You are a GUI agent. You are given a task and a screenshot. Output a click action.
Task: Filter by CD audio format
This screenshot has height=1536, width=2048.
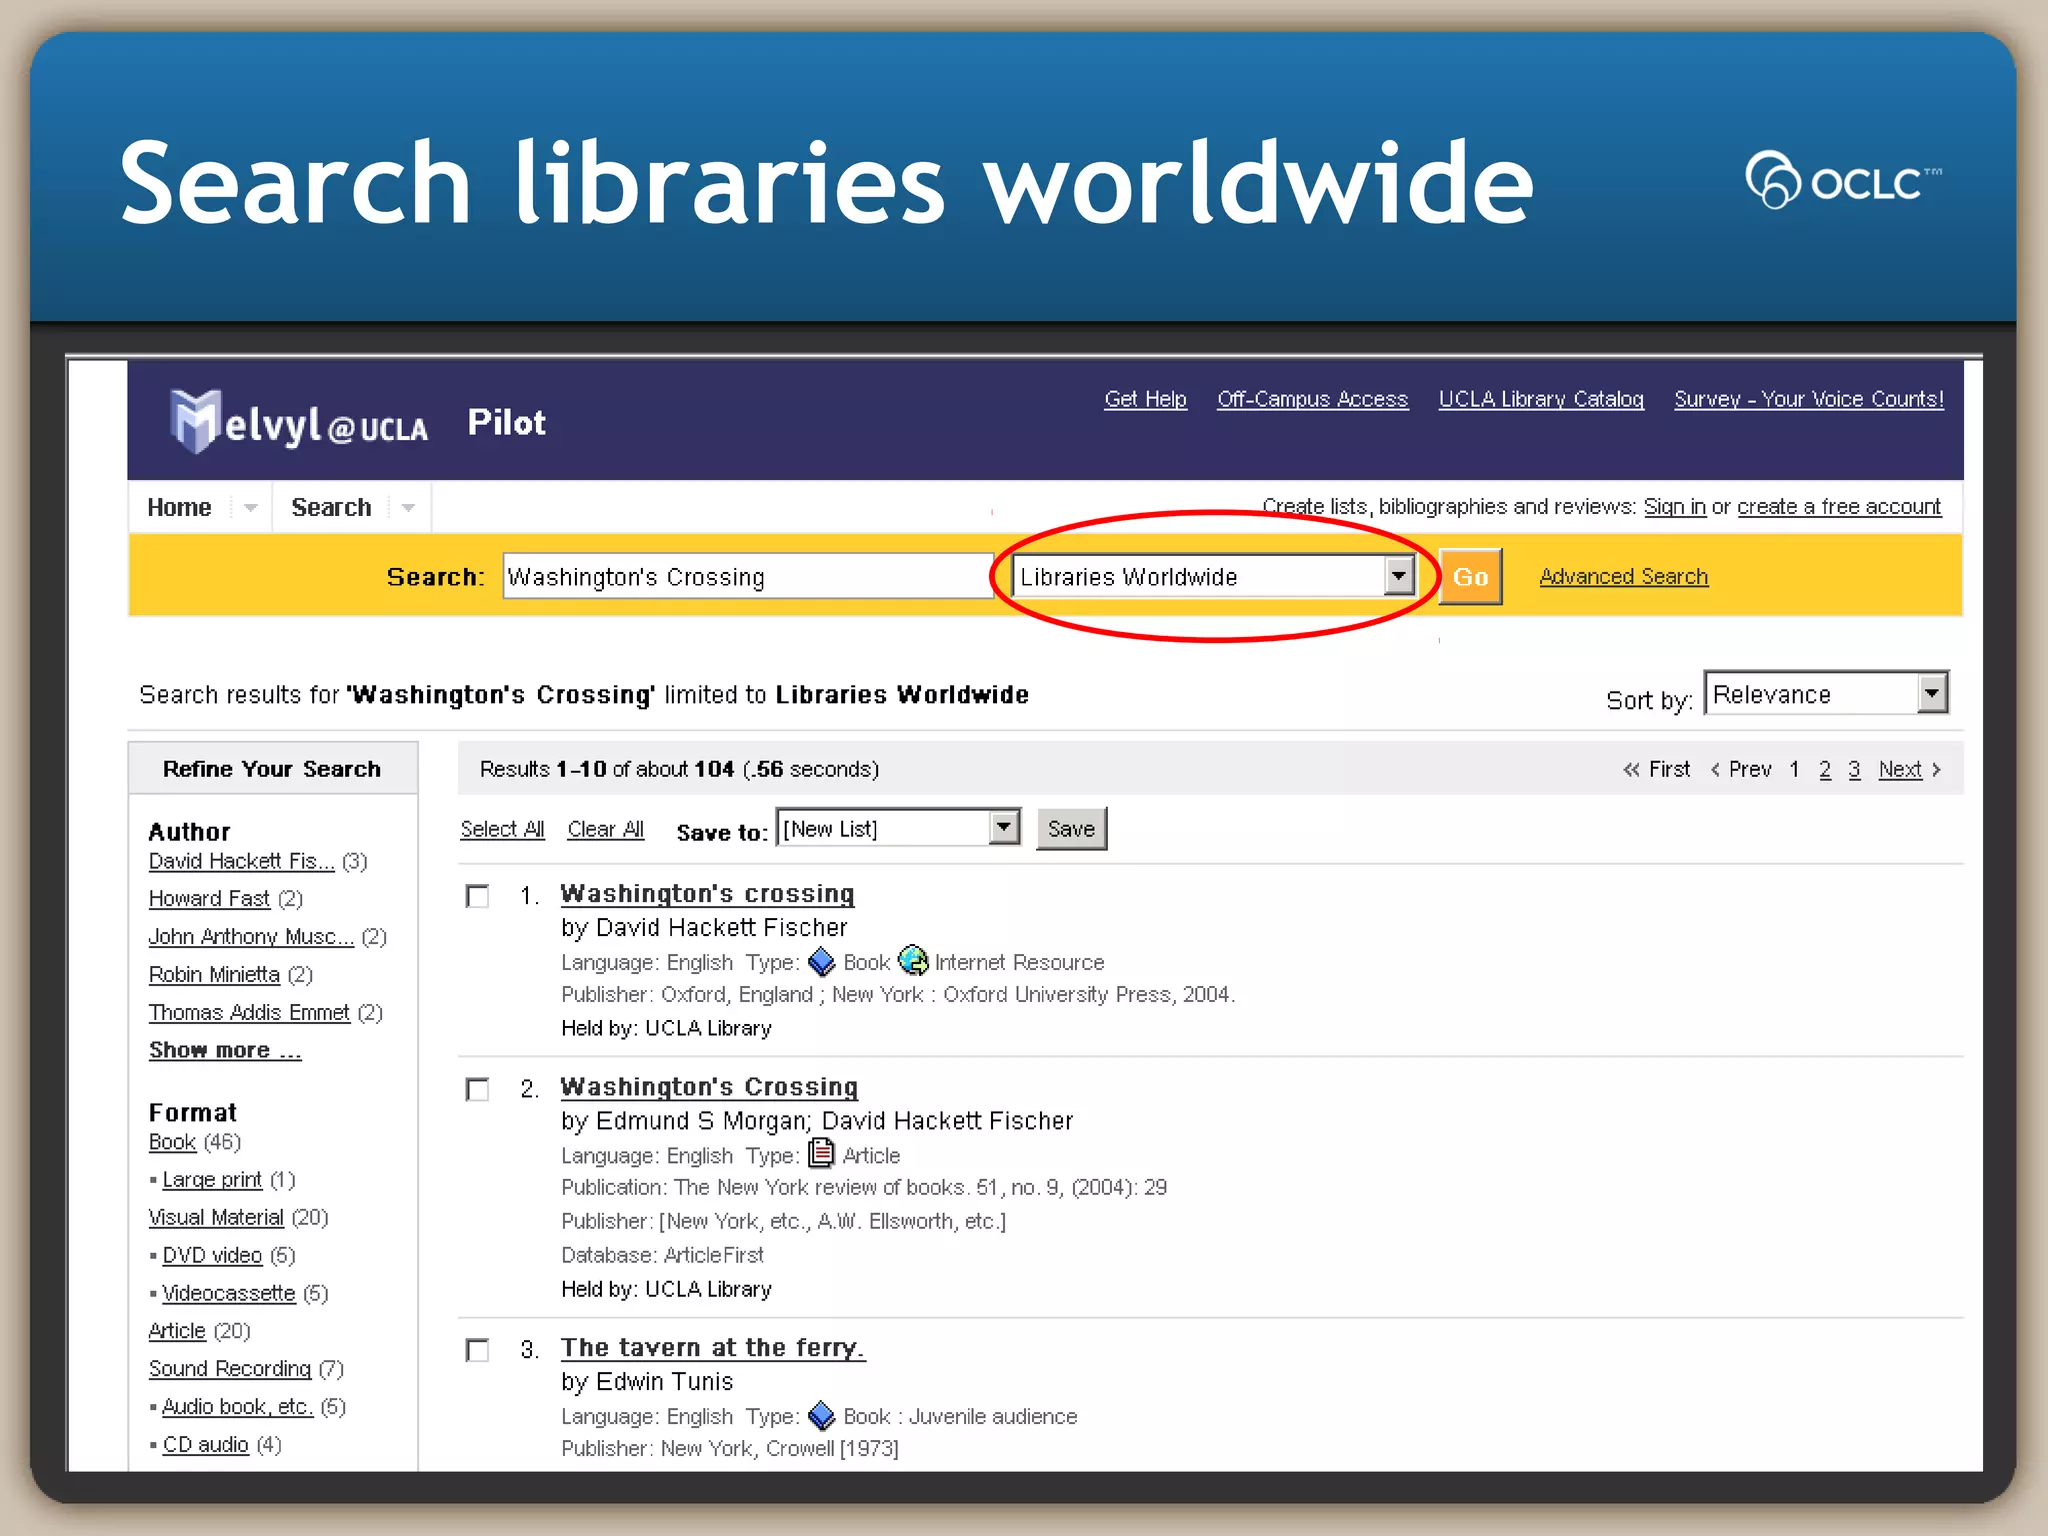pyautogui.click(x=205, y=1444)
